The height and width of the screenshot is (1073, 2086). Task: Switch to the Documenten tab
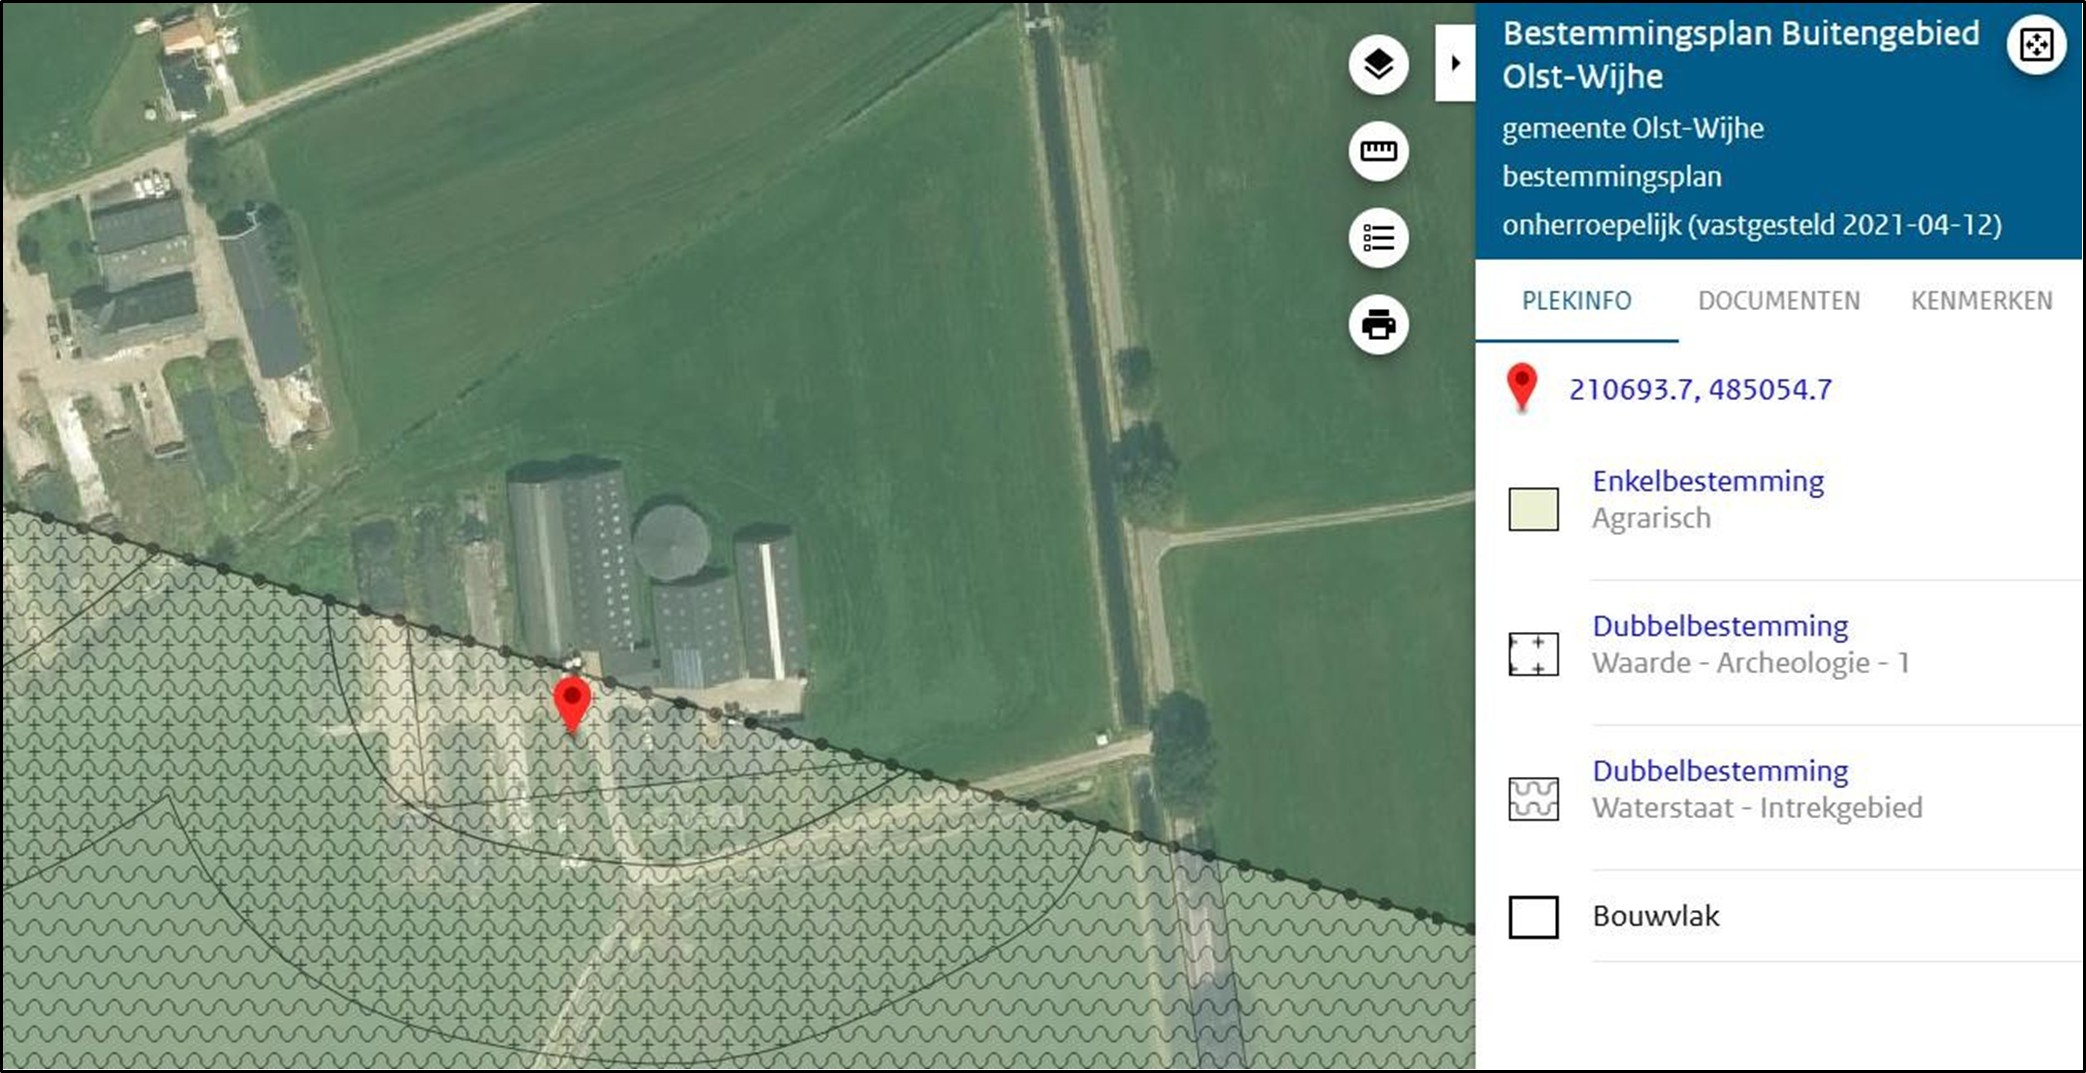tap(1779, 301)
